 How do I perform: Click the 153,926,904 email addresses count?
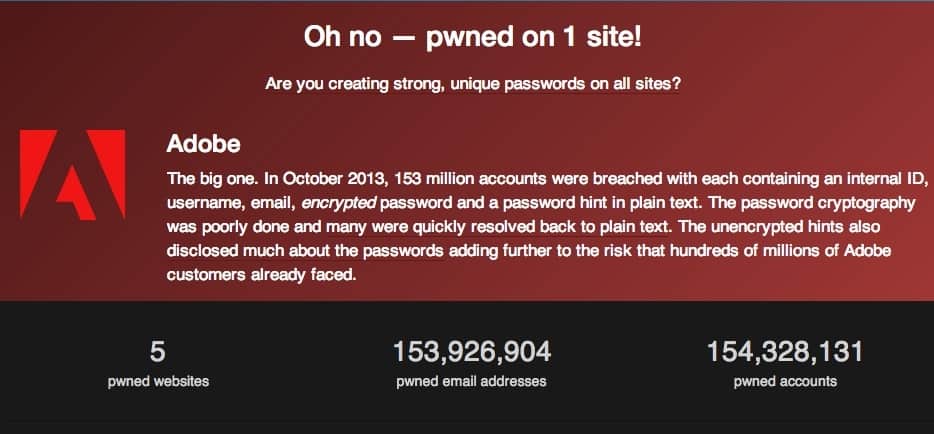472,352
